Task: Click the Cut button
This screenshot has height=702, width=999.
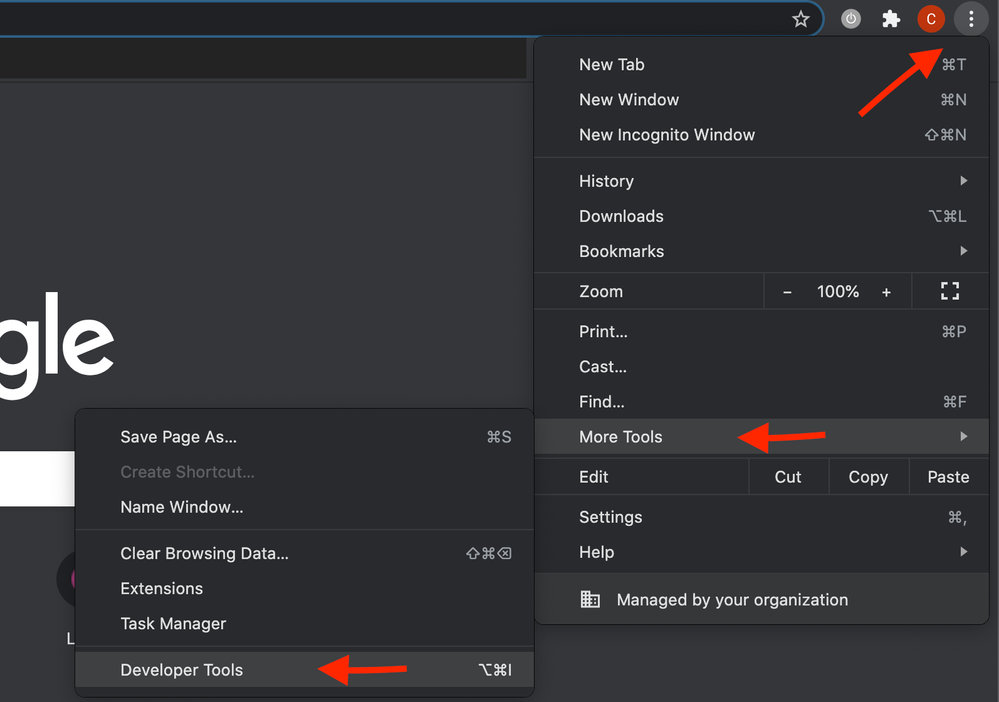Action: click(x=788, y=477)
